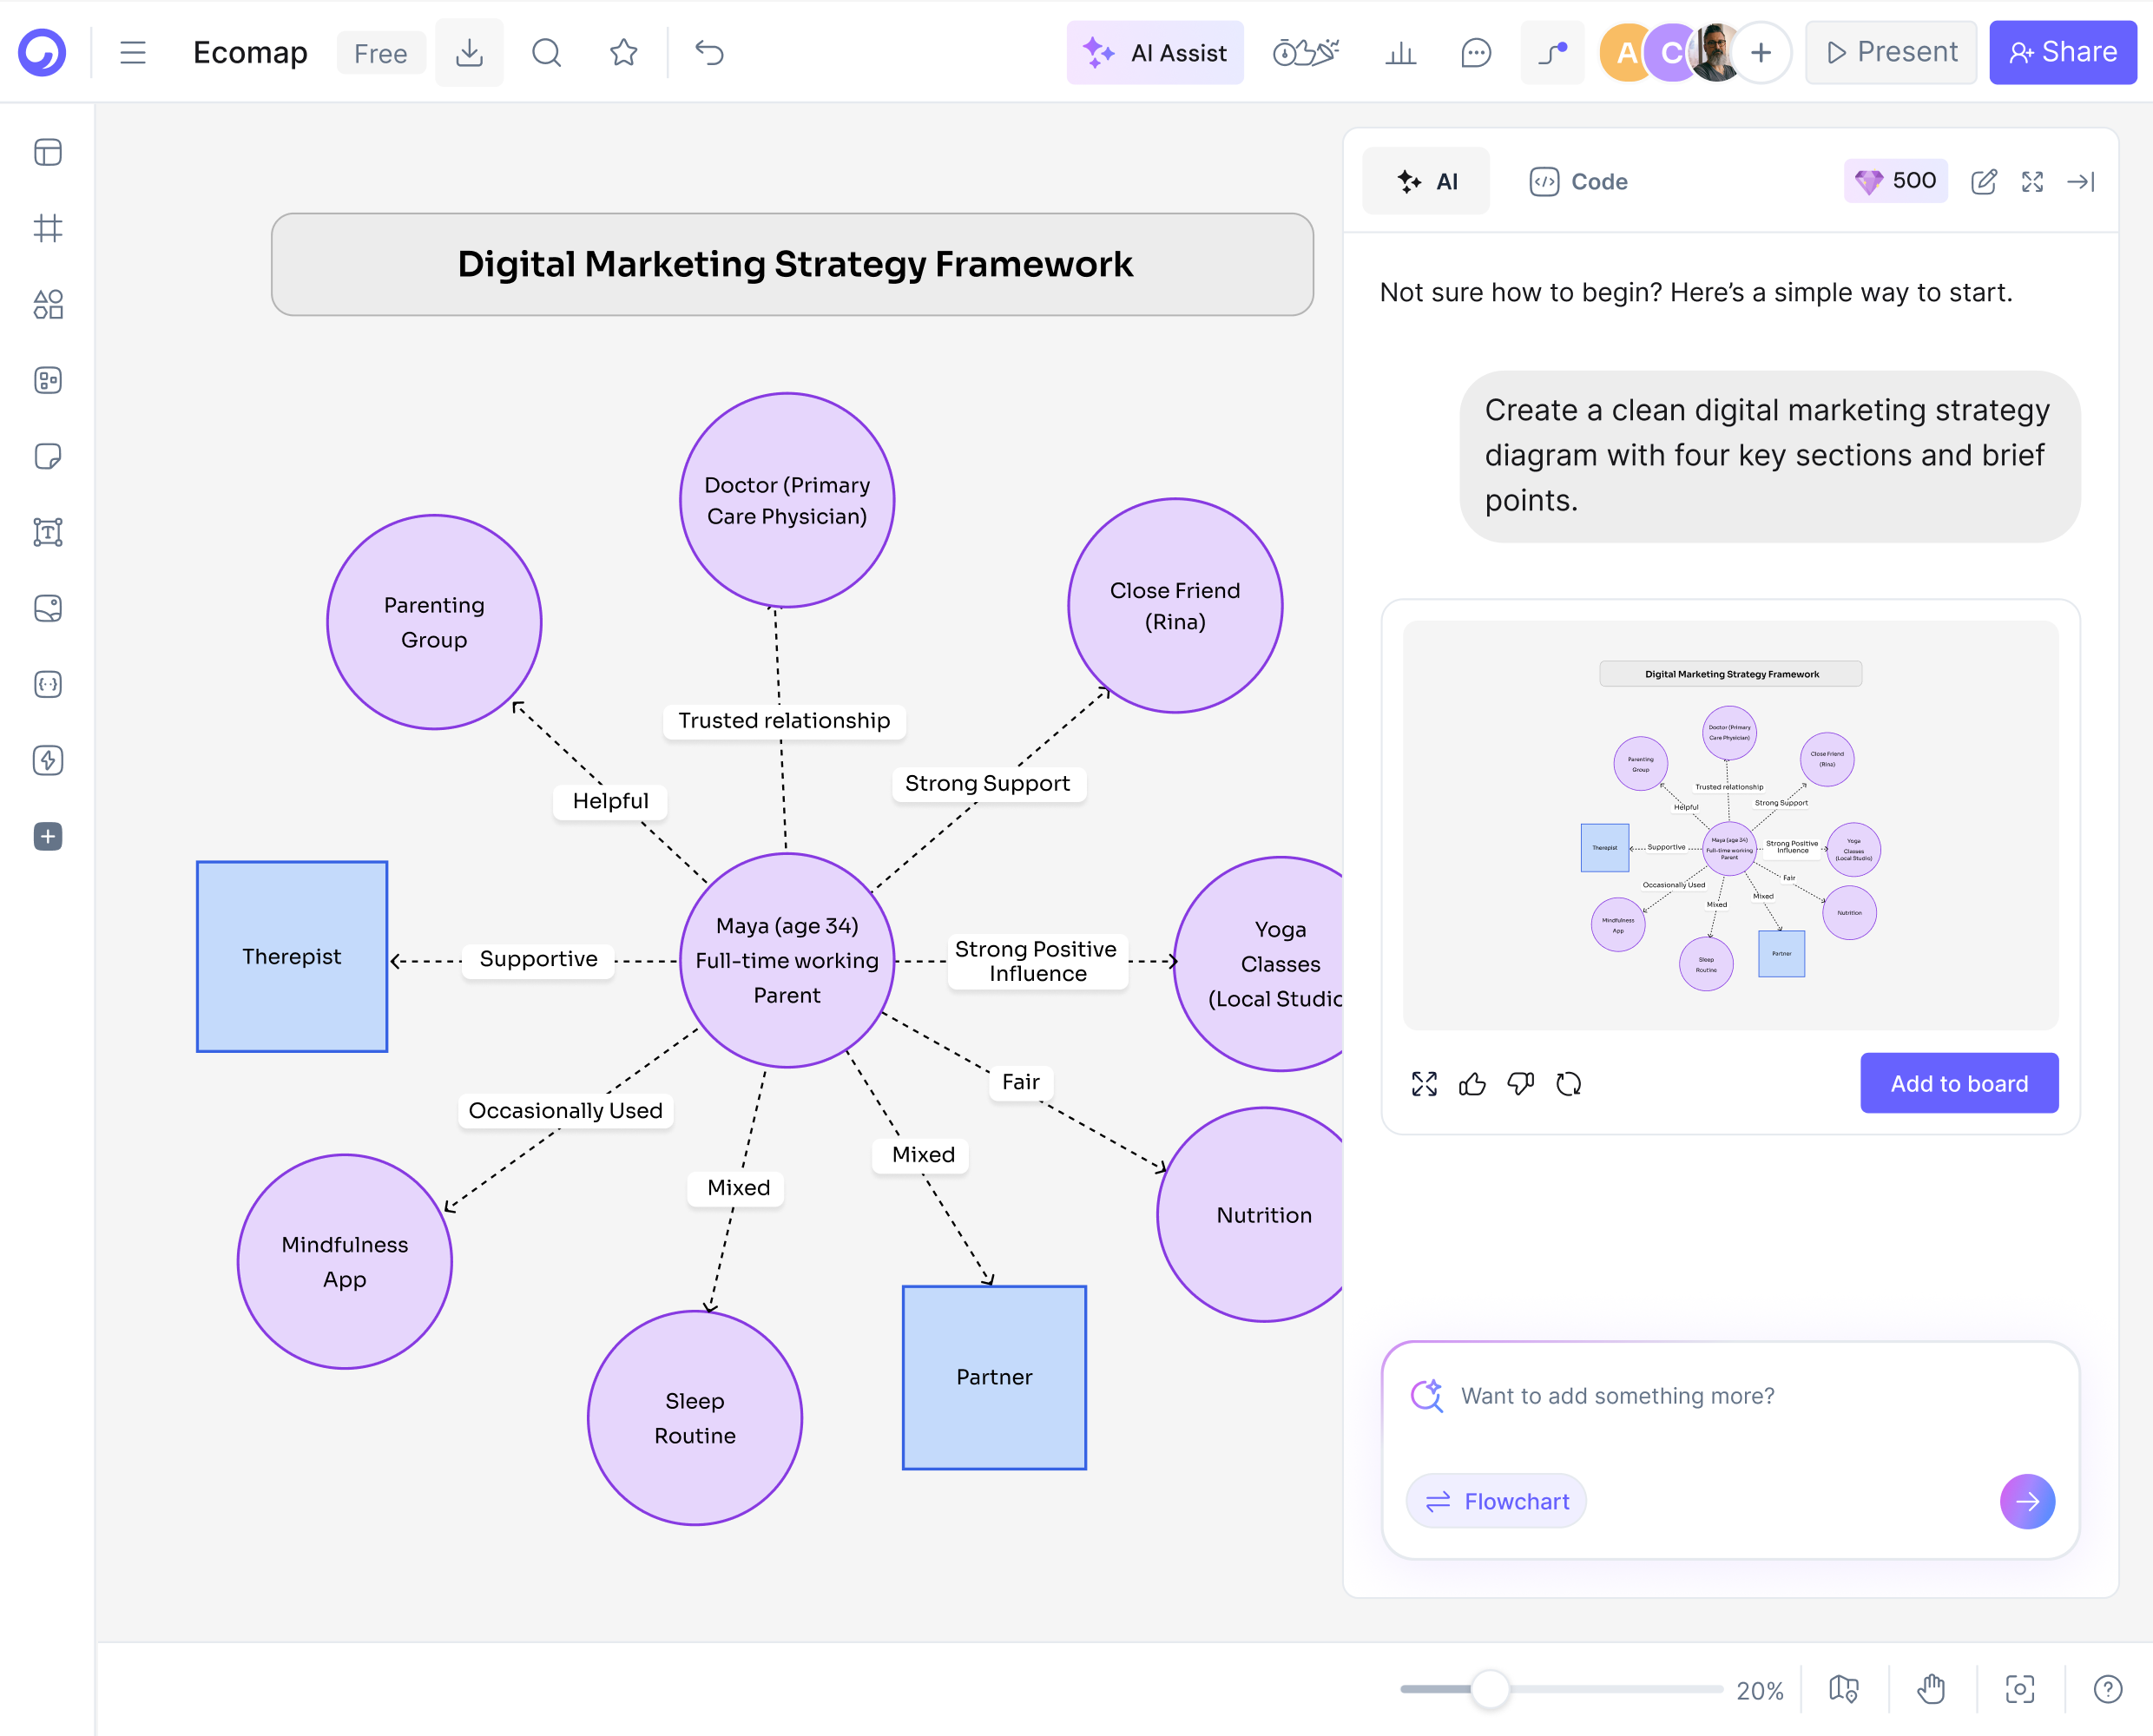Click the app logo icon
This screenshot has height=1736, width=2153.
(x=42, y=52)
